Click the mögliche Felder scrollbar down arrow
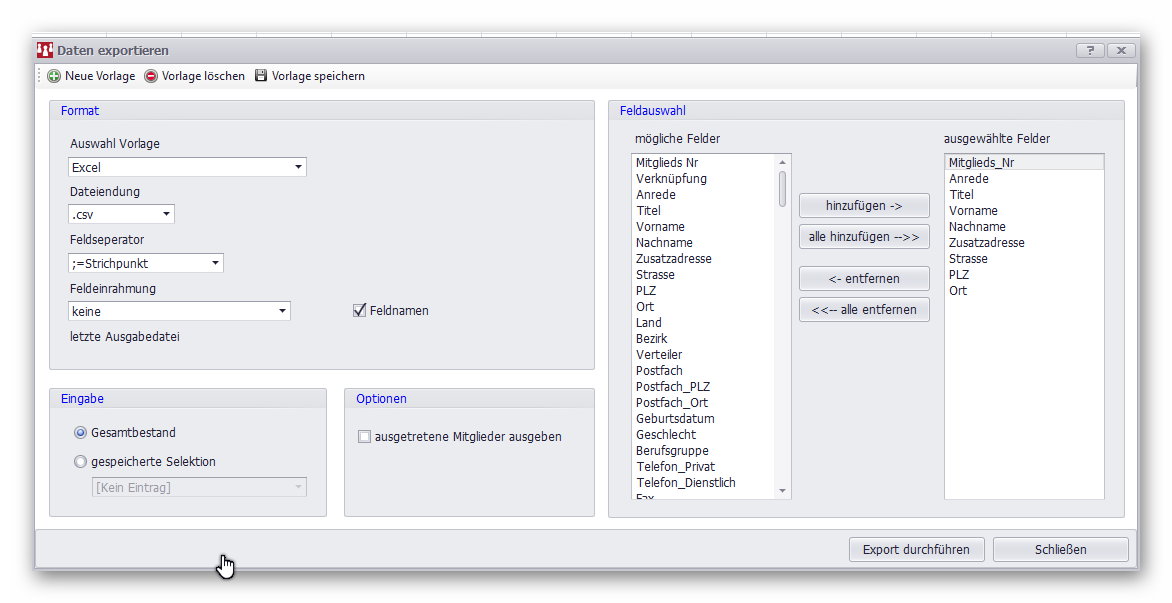 tap(782, 491)
